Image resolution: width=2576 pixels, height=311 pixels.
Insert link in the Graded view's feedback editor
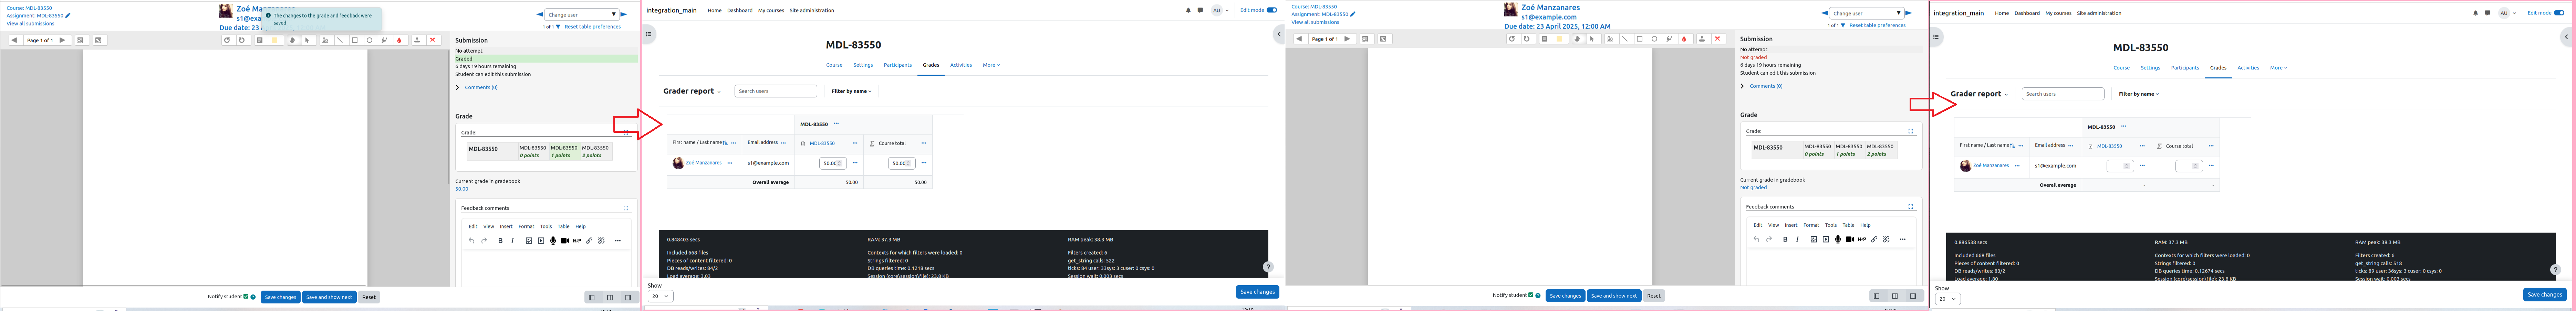[589, 241]
